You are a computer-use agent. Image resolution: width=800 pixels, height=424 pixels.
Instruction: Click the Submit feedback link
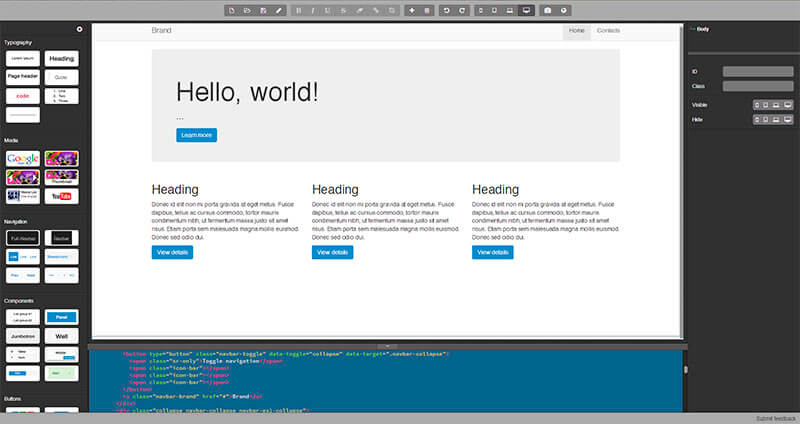pos(776,418)
